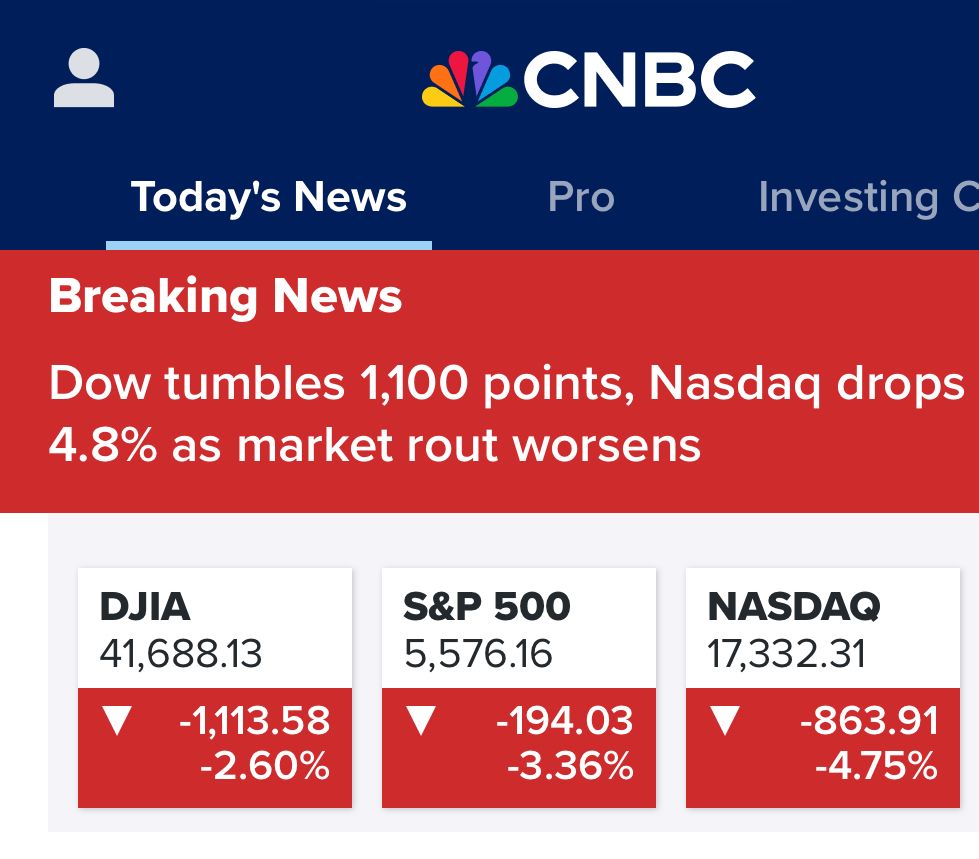Click the CNBC wordmark text
The height and width of the screenshot is (859, 979).
pyautogui.click(x=638, y=80)
